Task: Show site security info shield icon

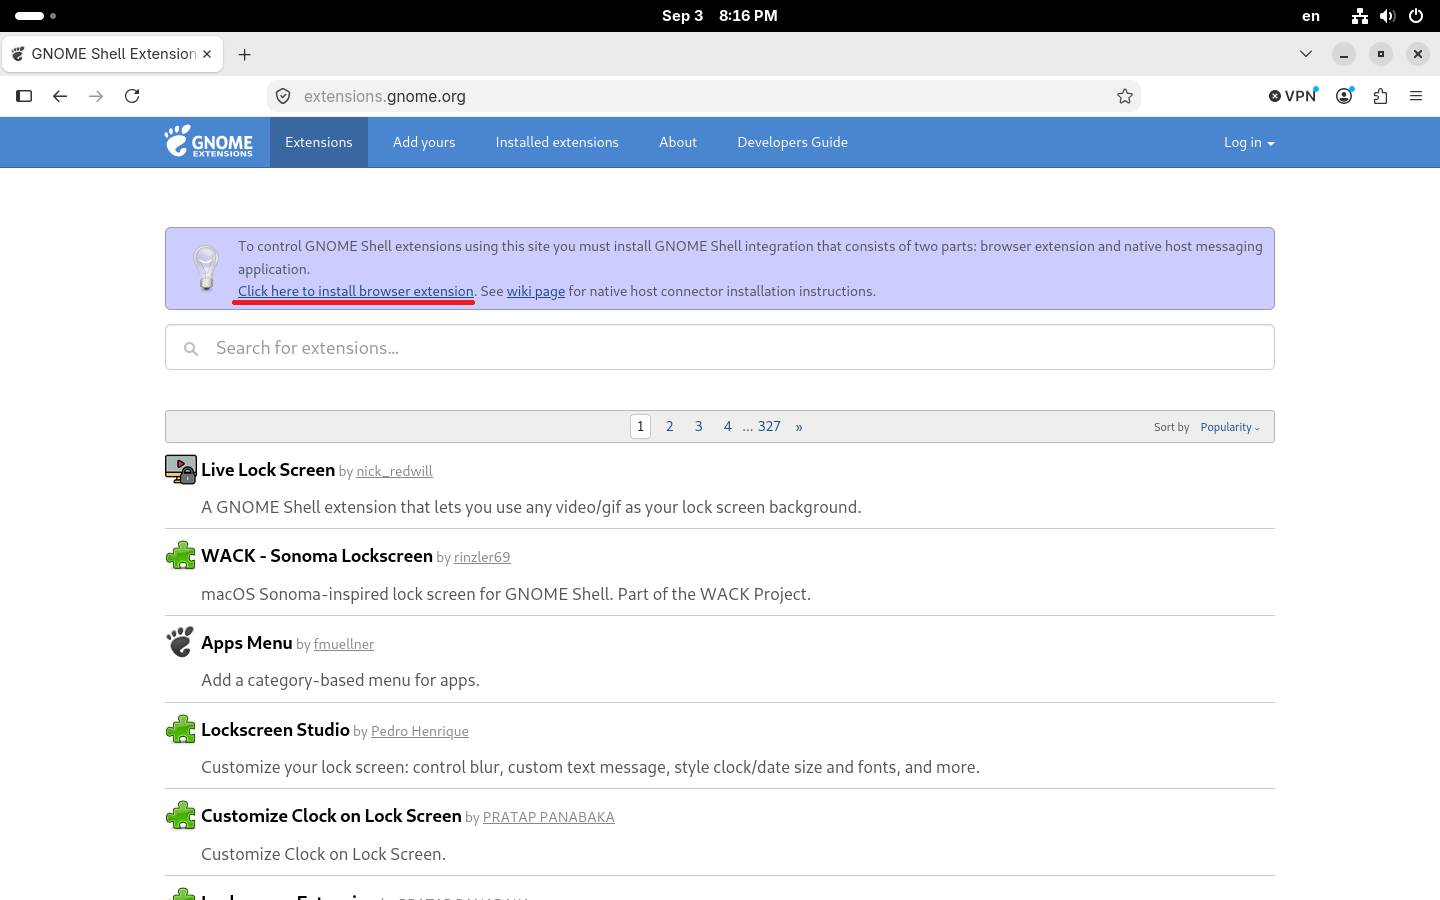Action: 283,96
